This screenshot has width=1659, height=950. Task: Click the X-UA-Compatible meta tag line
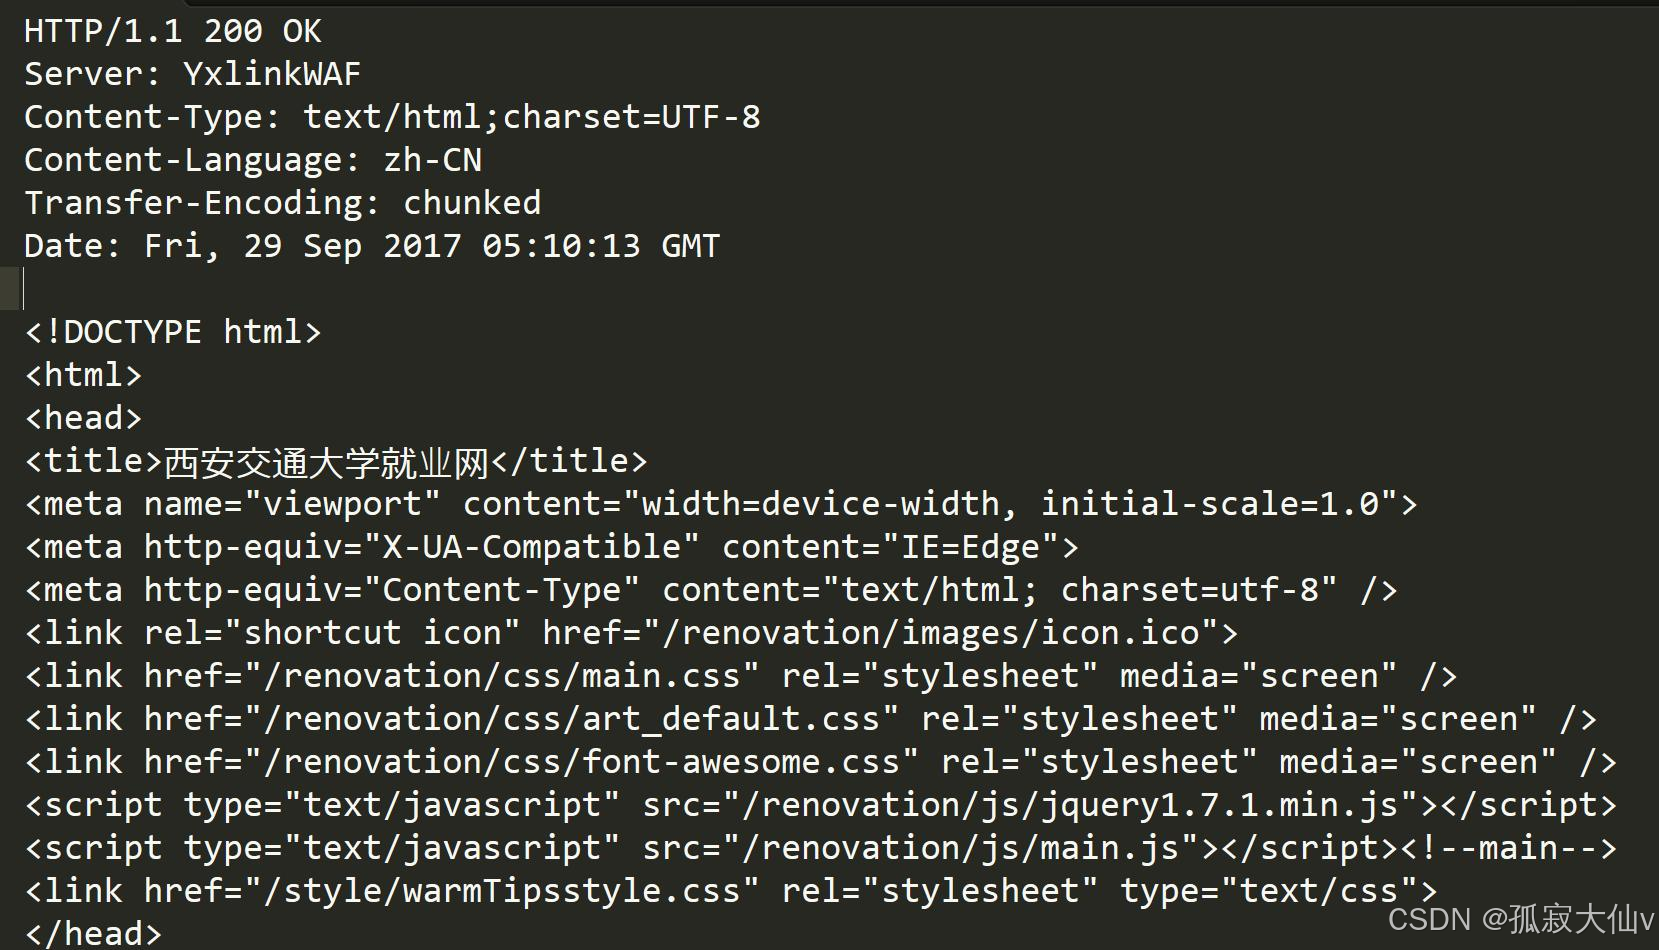tap(552, 547)
